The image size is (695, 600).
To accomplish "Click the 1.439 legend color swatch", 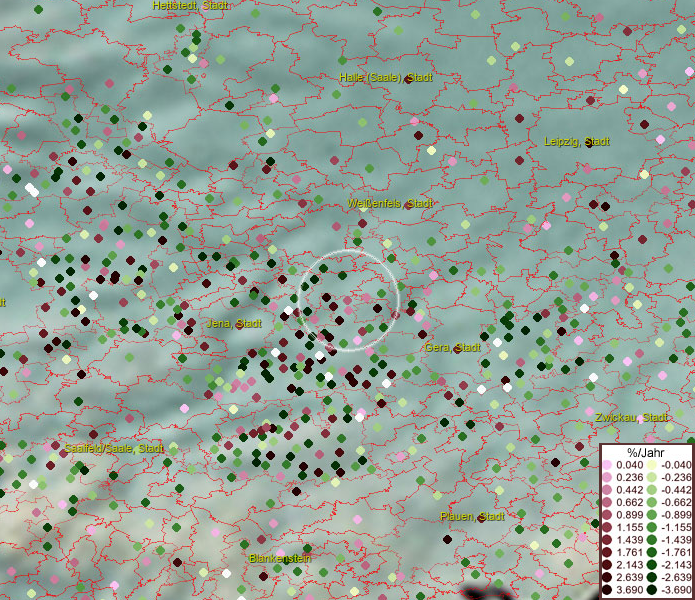I will coord(607,540).
